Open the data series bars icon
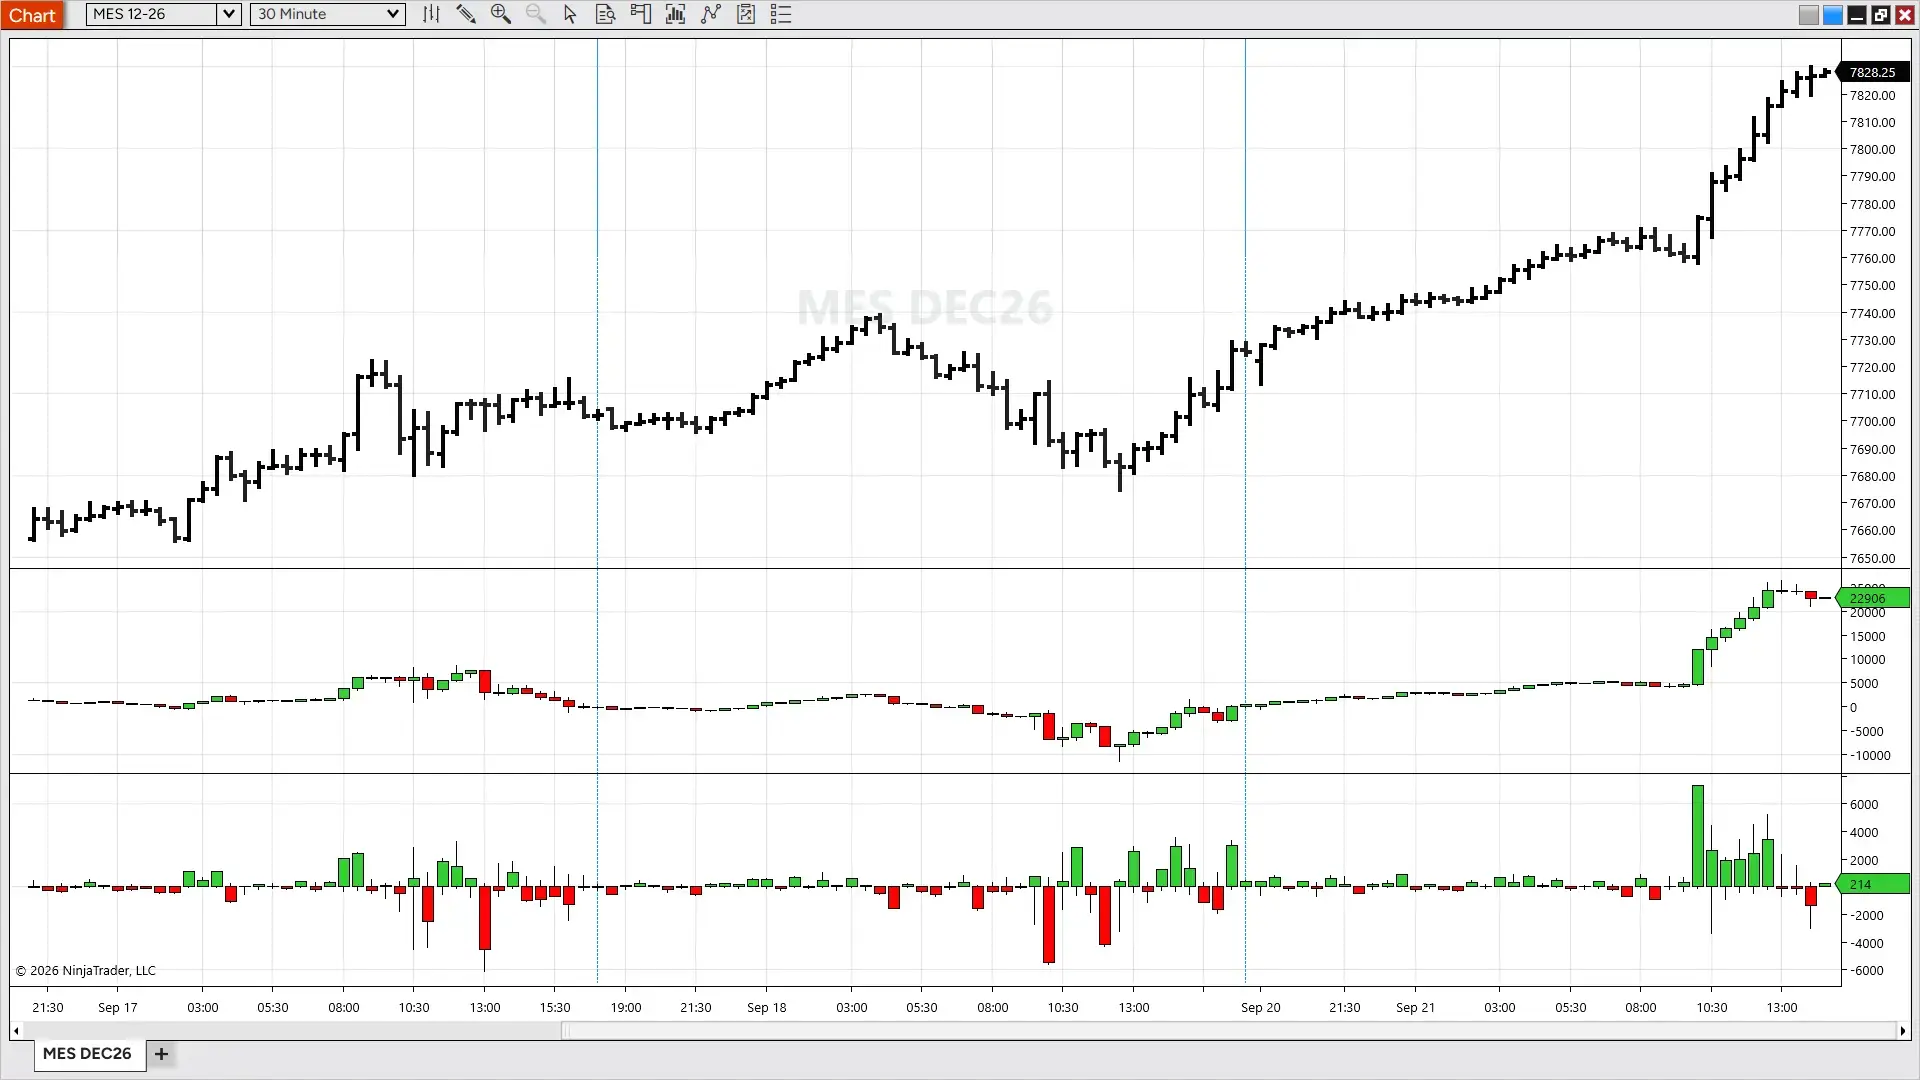 [x=675, y=14]
